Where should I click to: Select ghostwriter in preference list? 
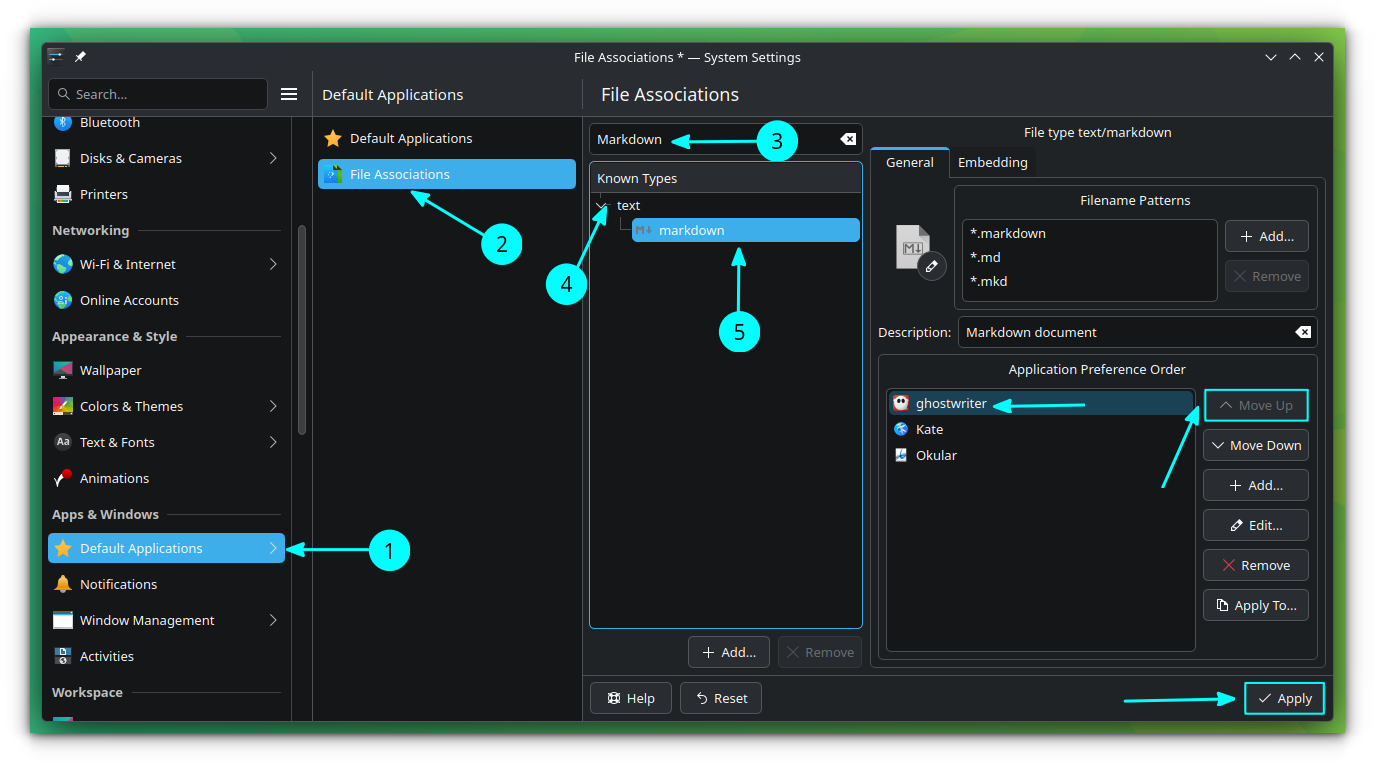[x=1040, y=403]
